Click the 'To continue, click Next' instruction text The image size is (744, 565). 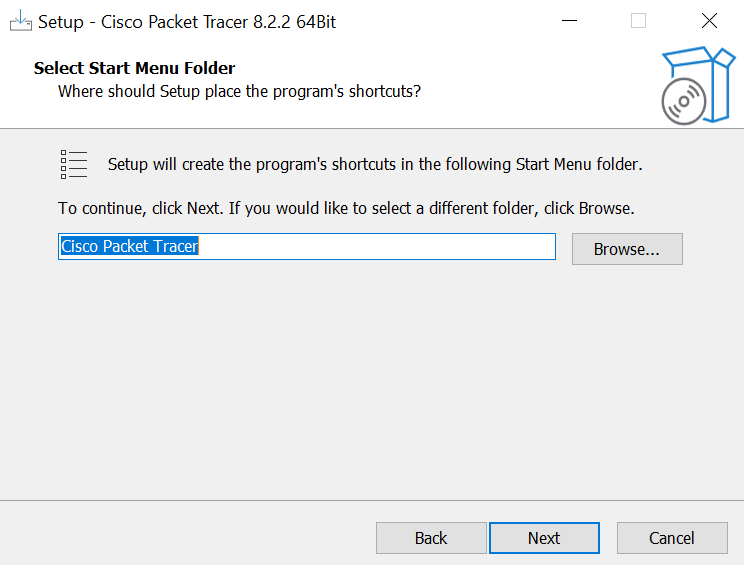click(x=346, y=209)
